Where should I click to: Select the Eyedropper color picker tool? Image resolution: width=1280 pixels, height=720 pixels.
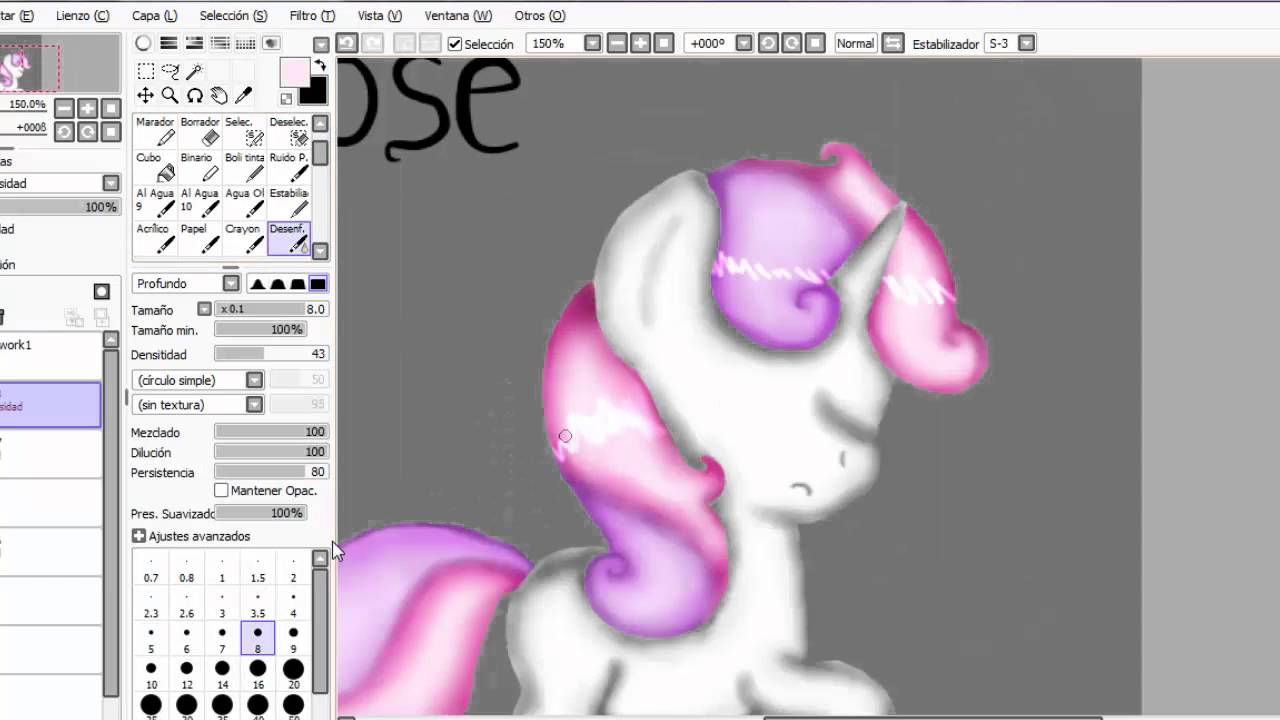click(243, 95)
